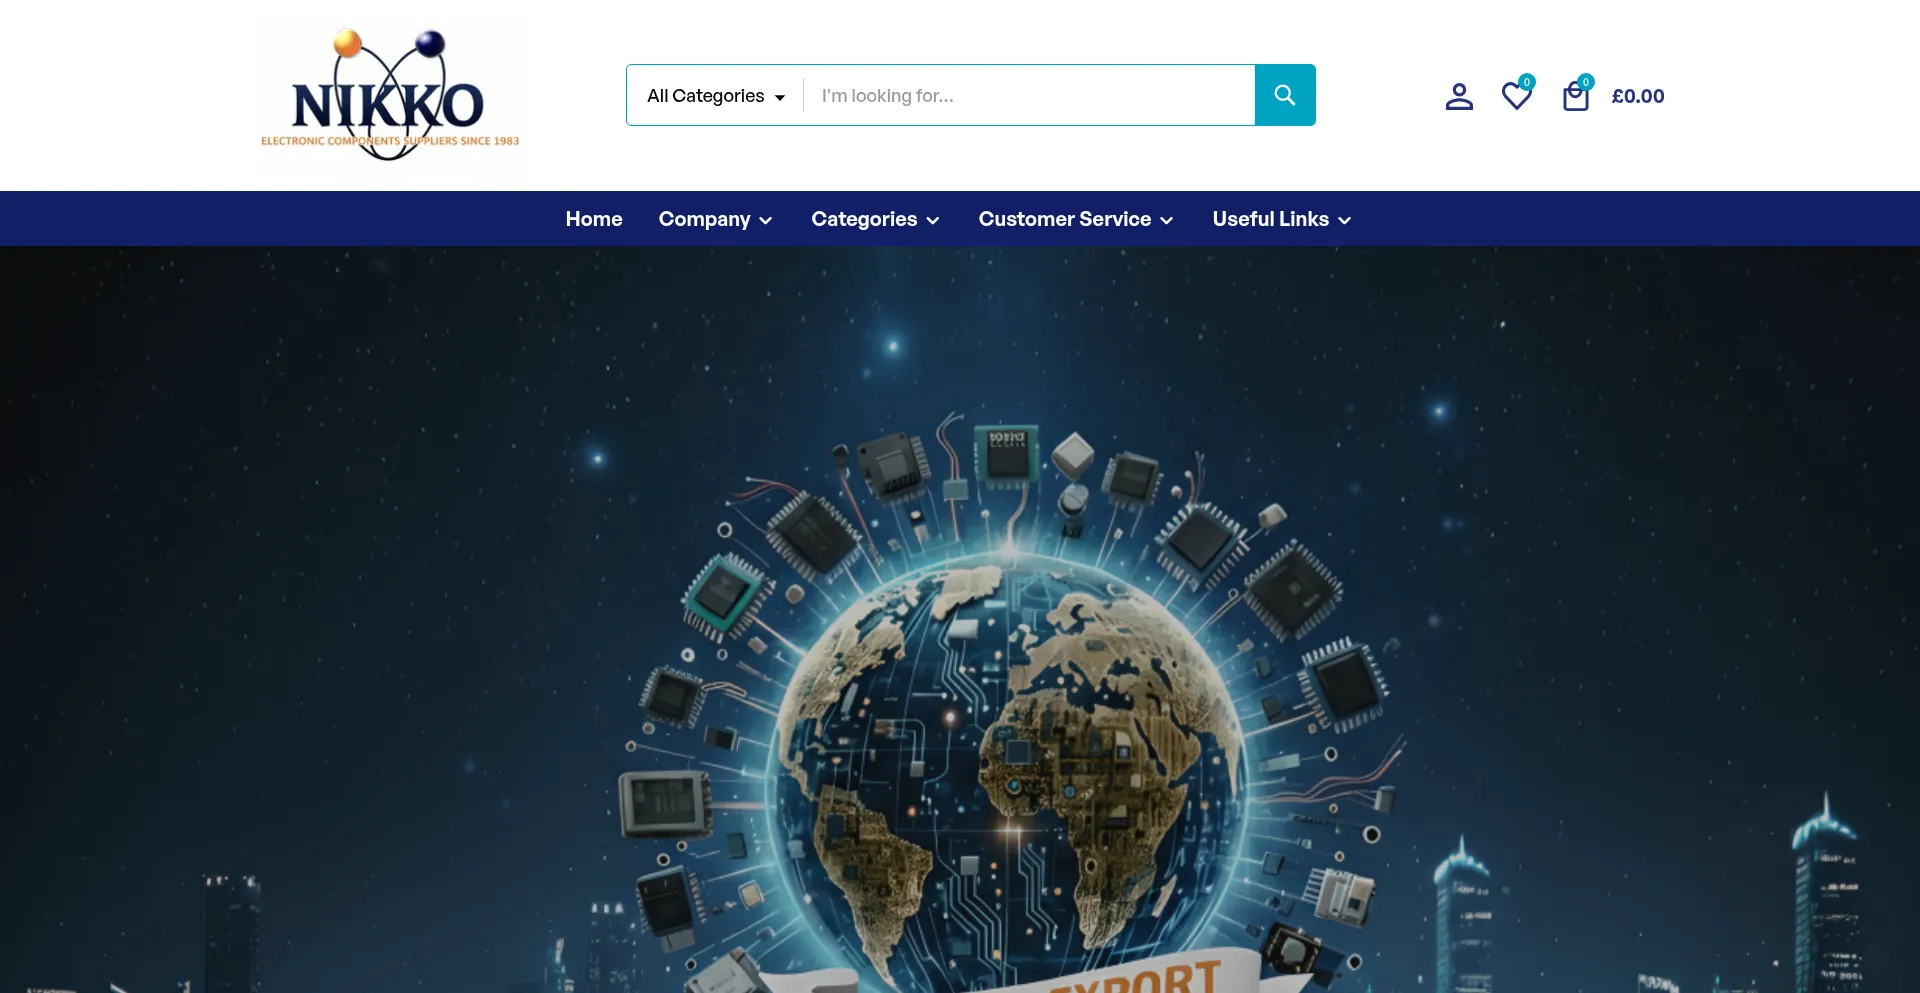The width and height of the screenshot is (1920, 993).
Task: Open the Useful Links menu
Action: click(1271, 219)
